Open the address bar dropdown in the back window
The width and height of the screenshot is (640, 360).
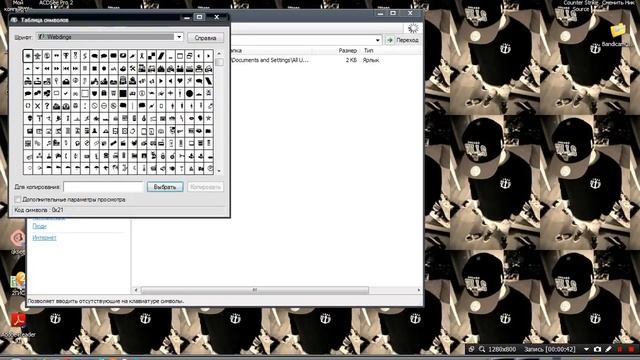tap(378, 40)
